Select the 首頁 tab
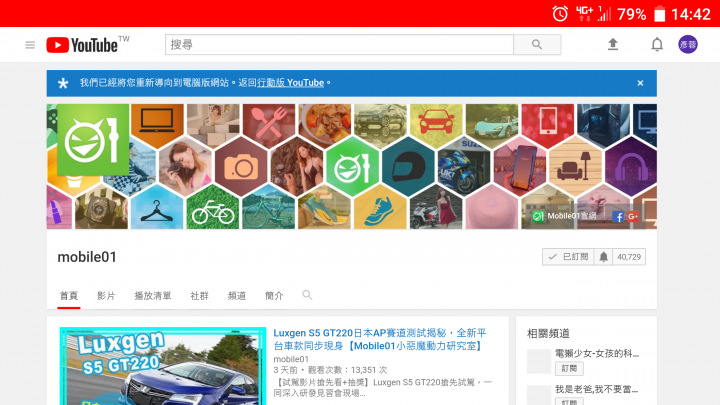The height and width of the screenshot is (405, 720). 69,296
